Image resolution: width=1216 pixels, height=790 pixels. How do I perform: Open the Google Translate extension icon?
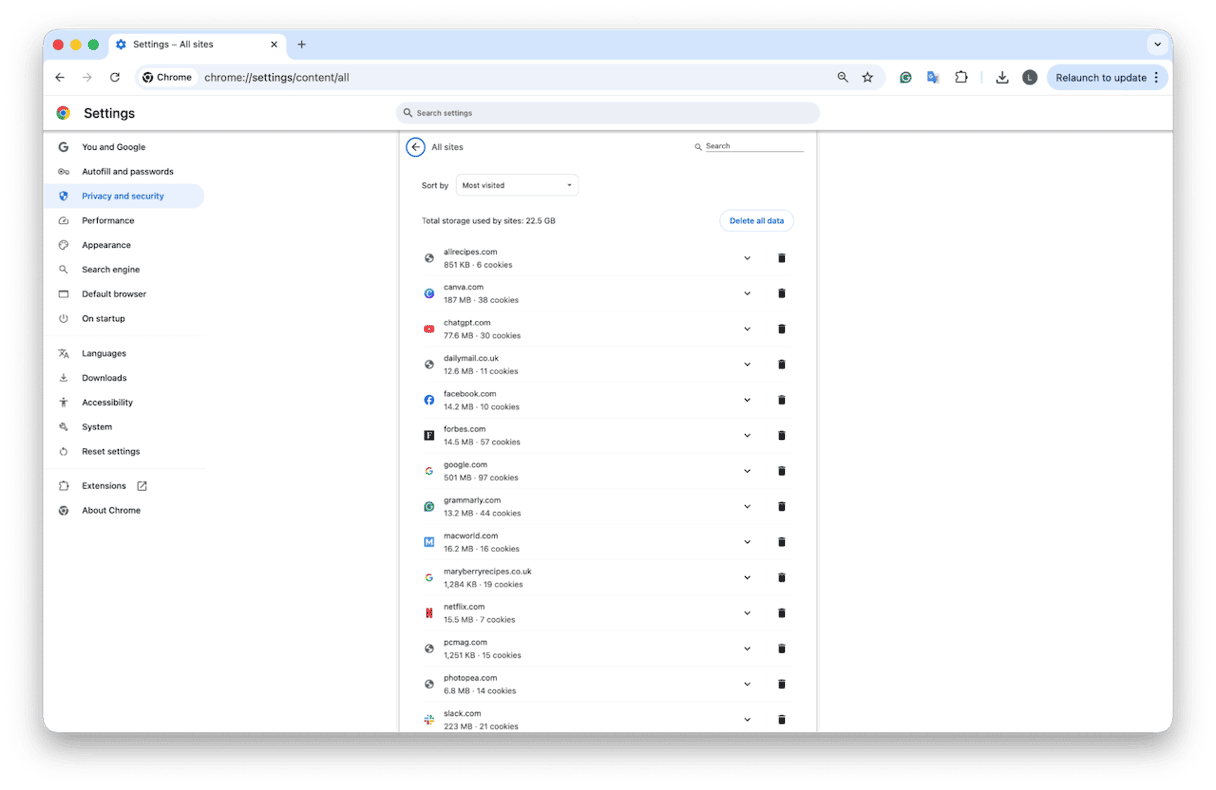tap(933, 76)
